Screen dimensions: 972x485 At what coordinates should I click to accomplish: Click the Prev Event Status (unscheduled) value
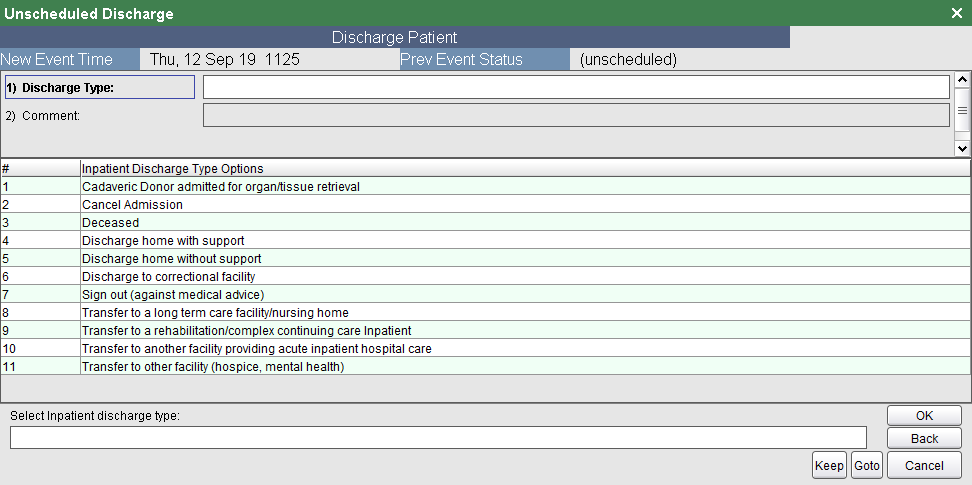pos(628,60)
